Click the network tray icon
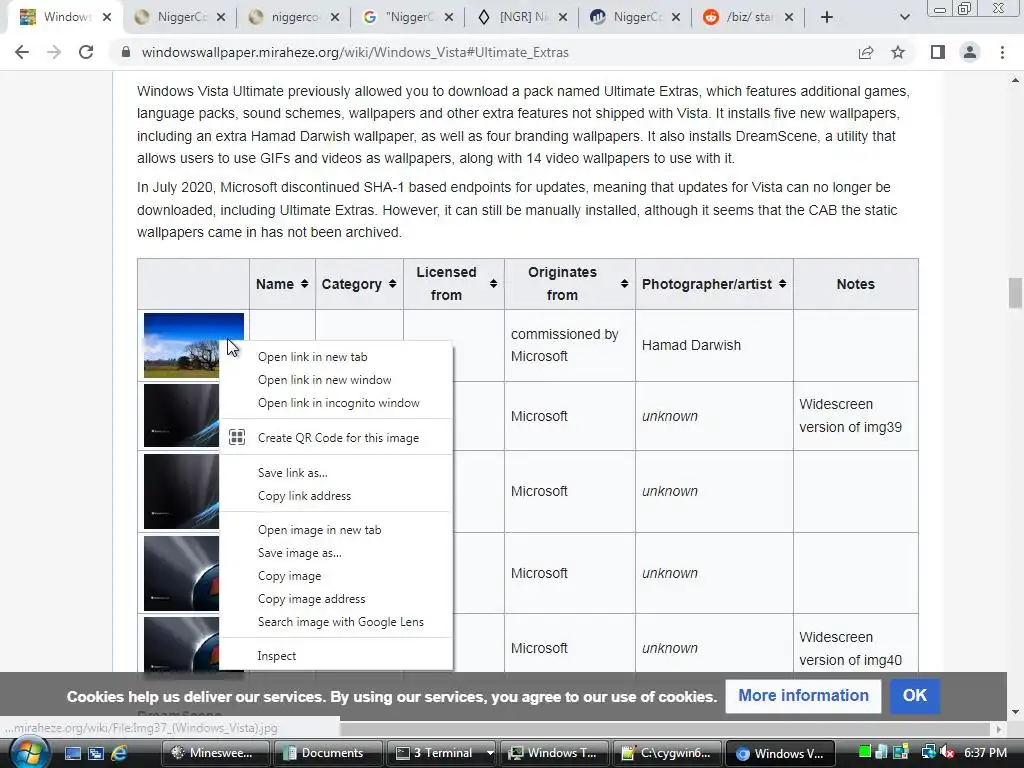Screen dimensions: 1024x768 [927, 752]
